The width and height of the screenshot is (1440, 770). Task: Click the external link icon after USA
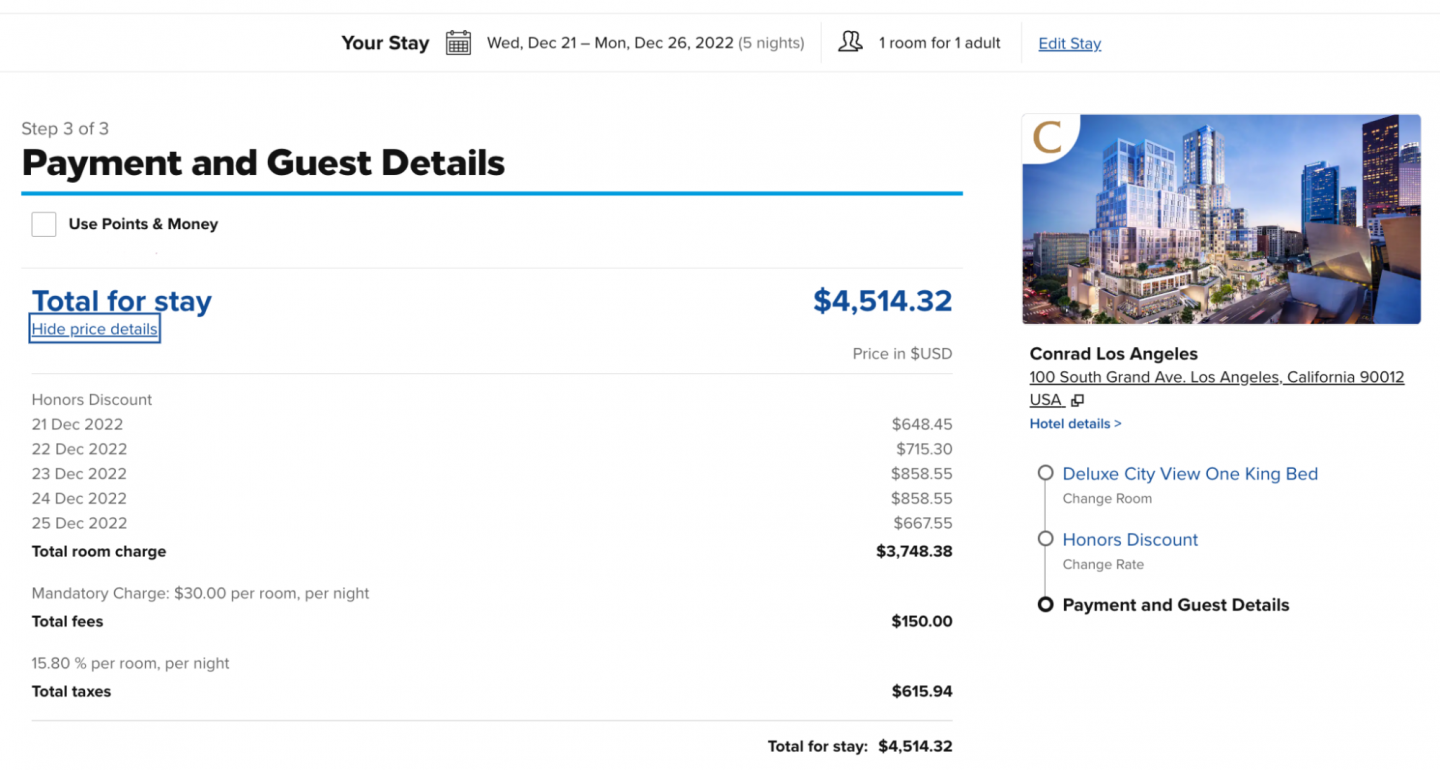(x=1077, y=400)
